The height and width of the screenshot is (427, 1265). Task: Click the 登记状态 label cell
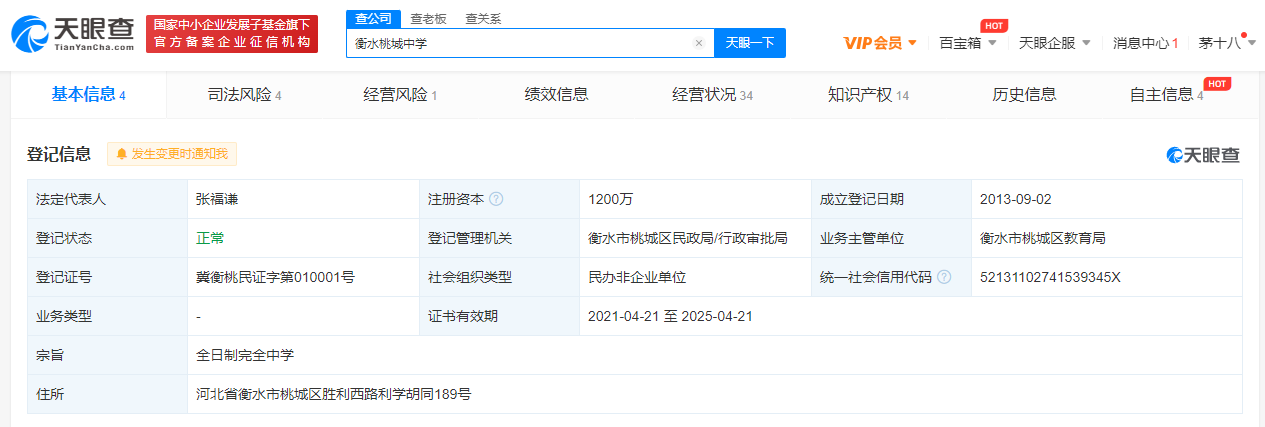[x=107, y=238]
